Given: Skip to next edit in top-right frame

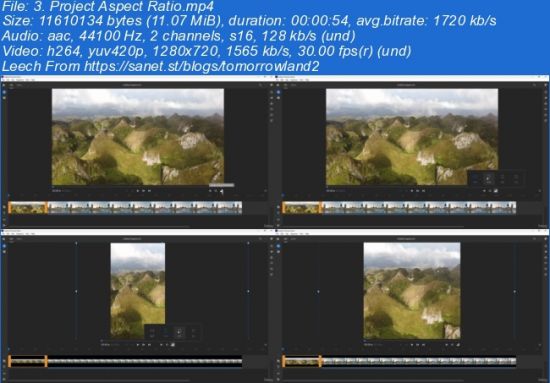Looking at the screenshot, I should [x=423, y=191].
